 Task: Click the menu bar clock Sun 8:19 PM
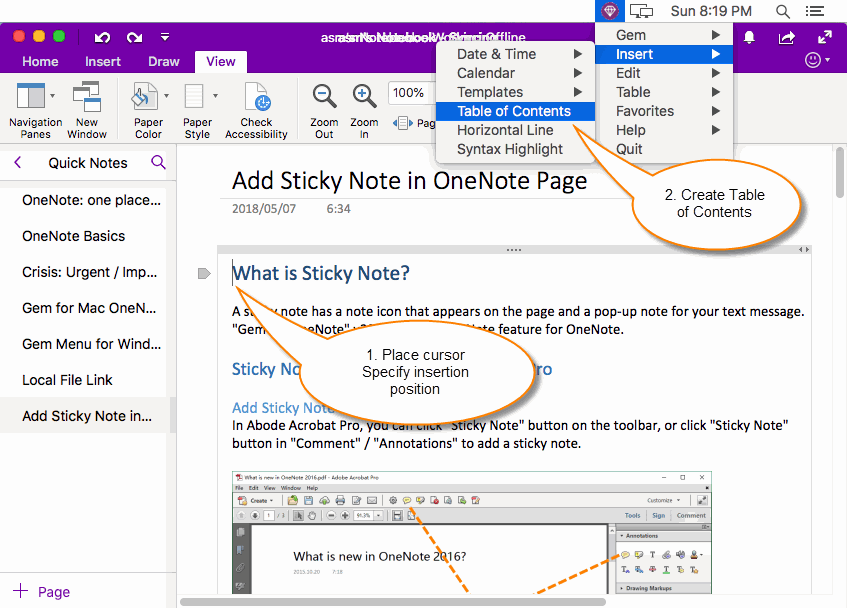point(711,11)
